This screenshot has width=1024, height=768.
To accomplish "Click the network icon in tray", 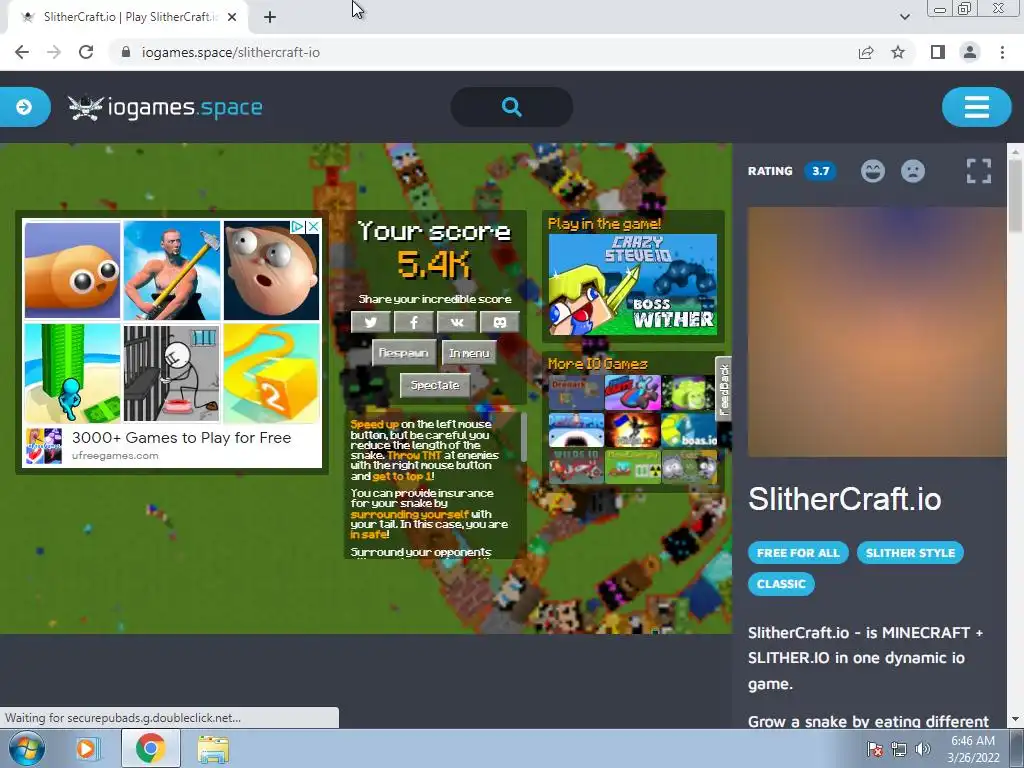I will tap(899, 749).
